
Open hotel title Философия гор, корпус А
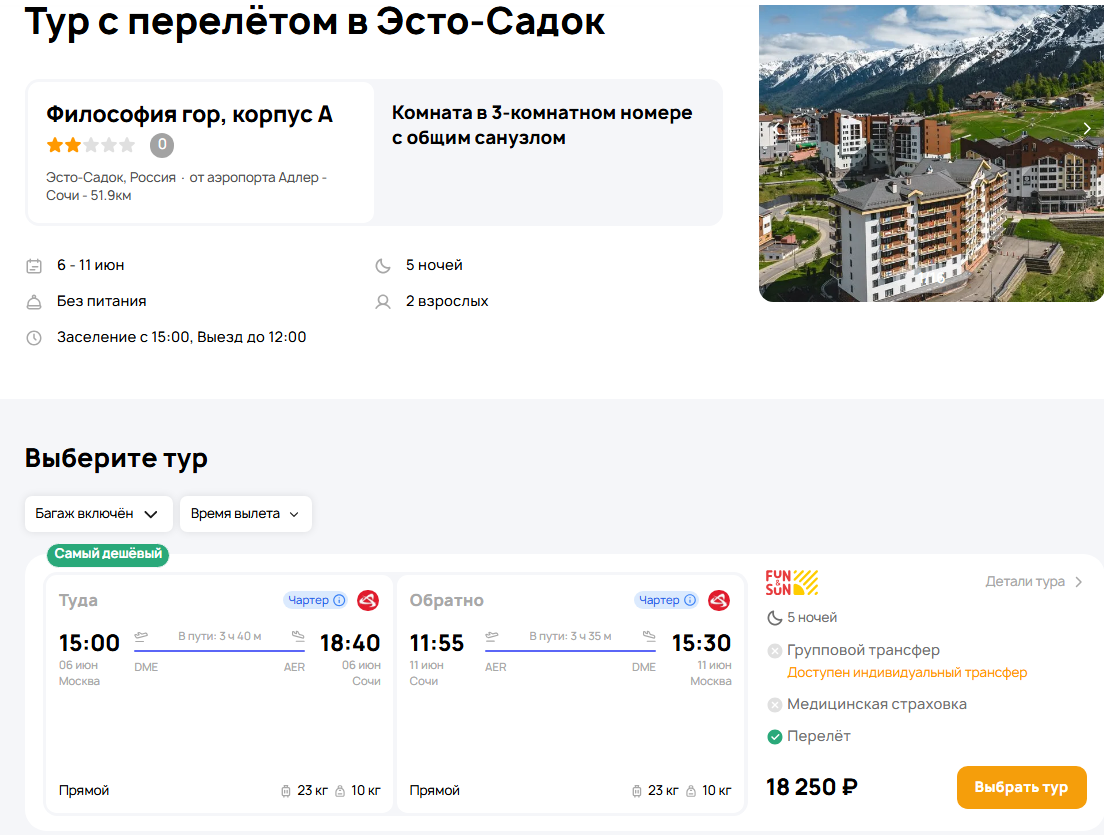[189, 114]
